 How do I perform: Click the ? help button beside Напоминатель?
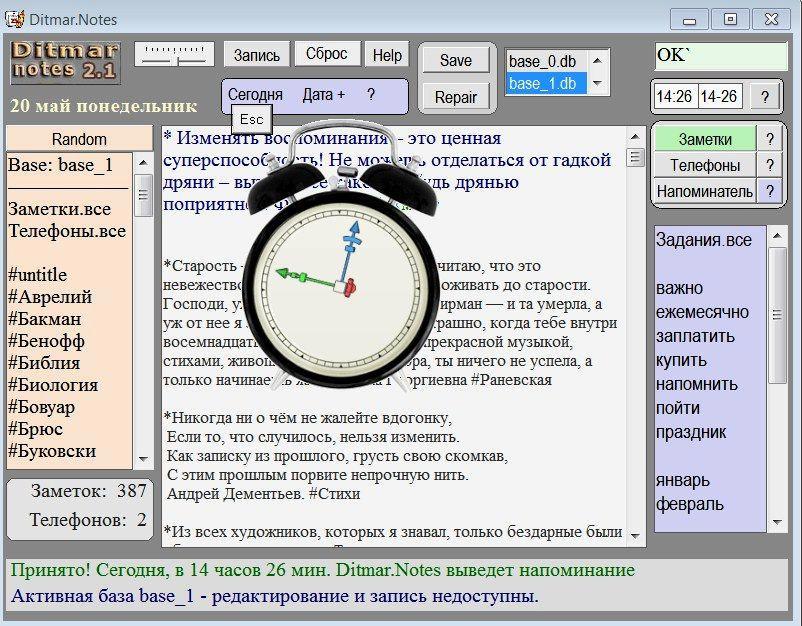point(769,191)
